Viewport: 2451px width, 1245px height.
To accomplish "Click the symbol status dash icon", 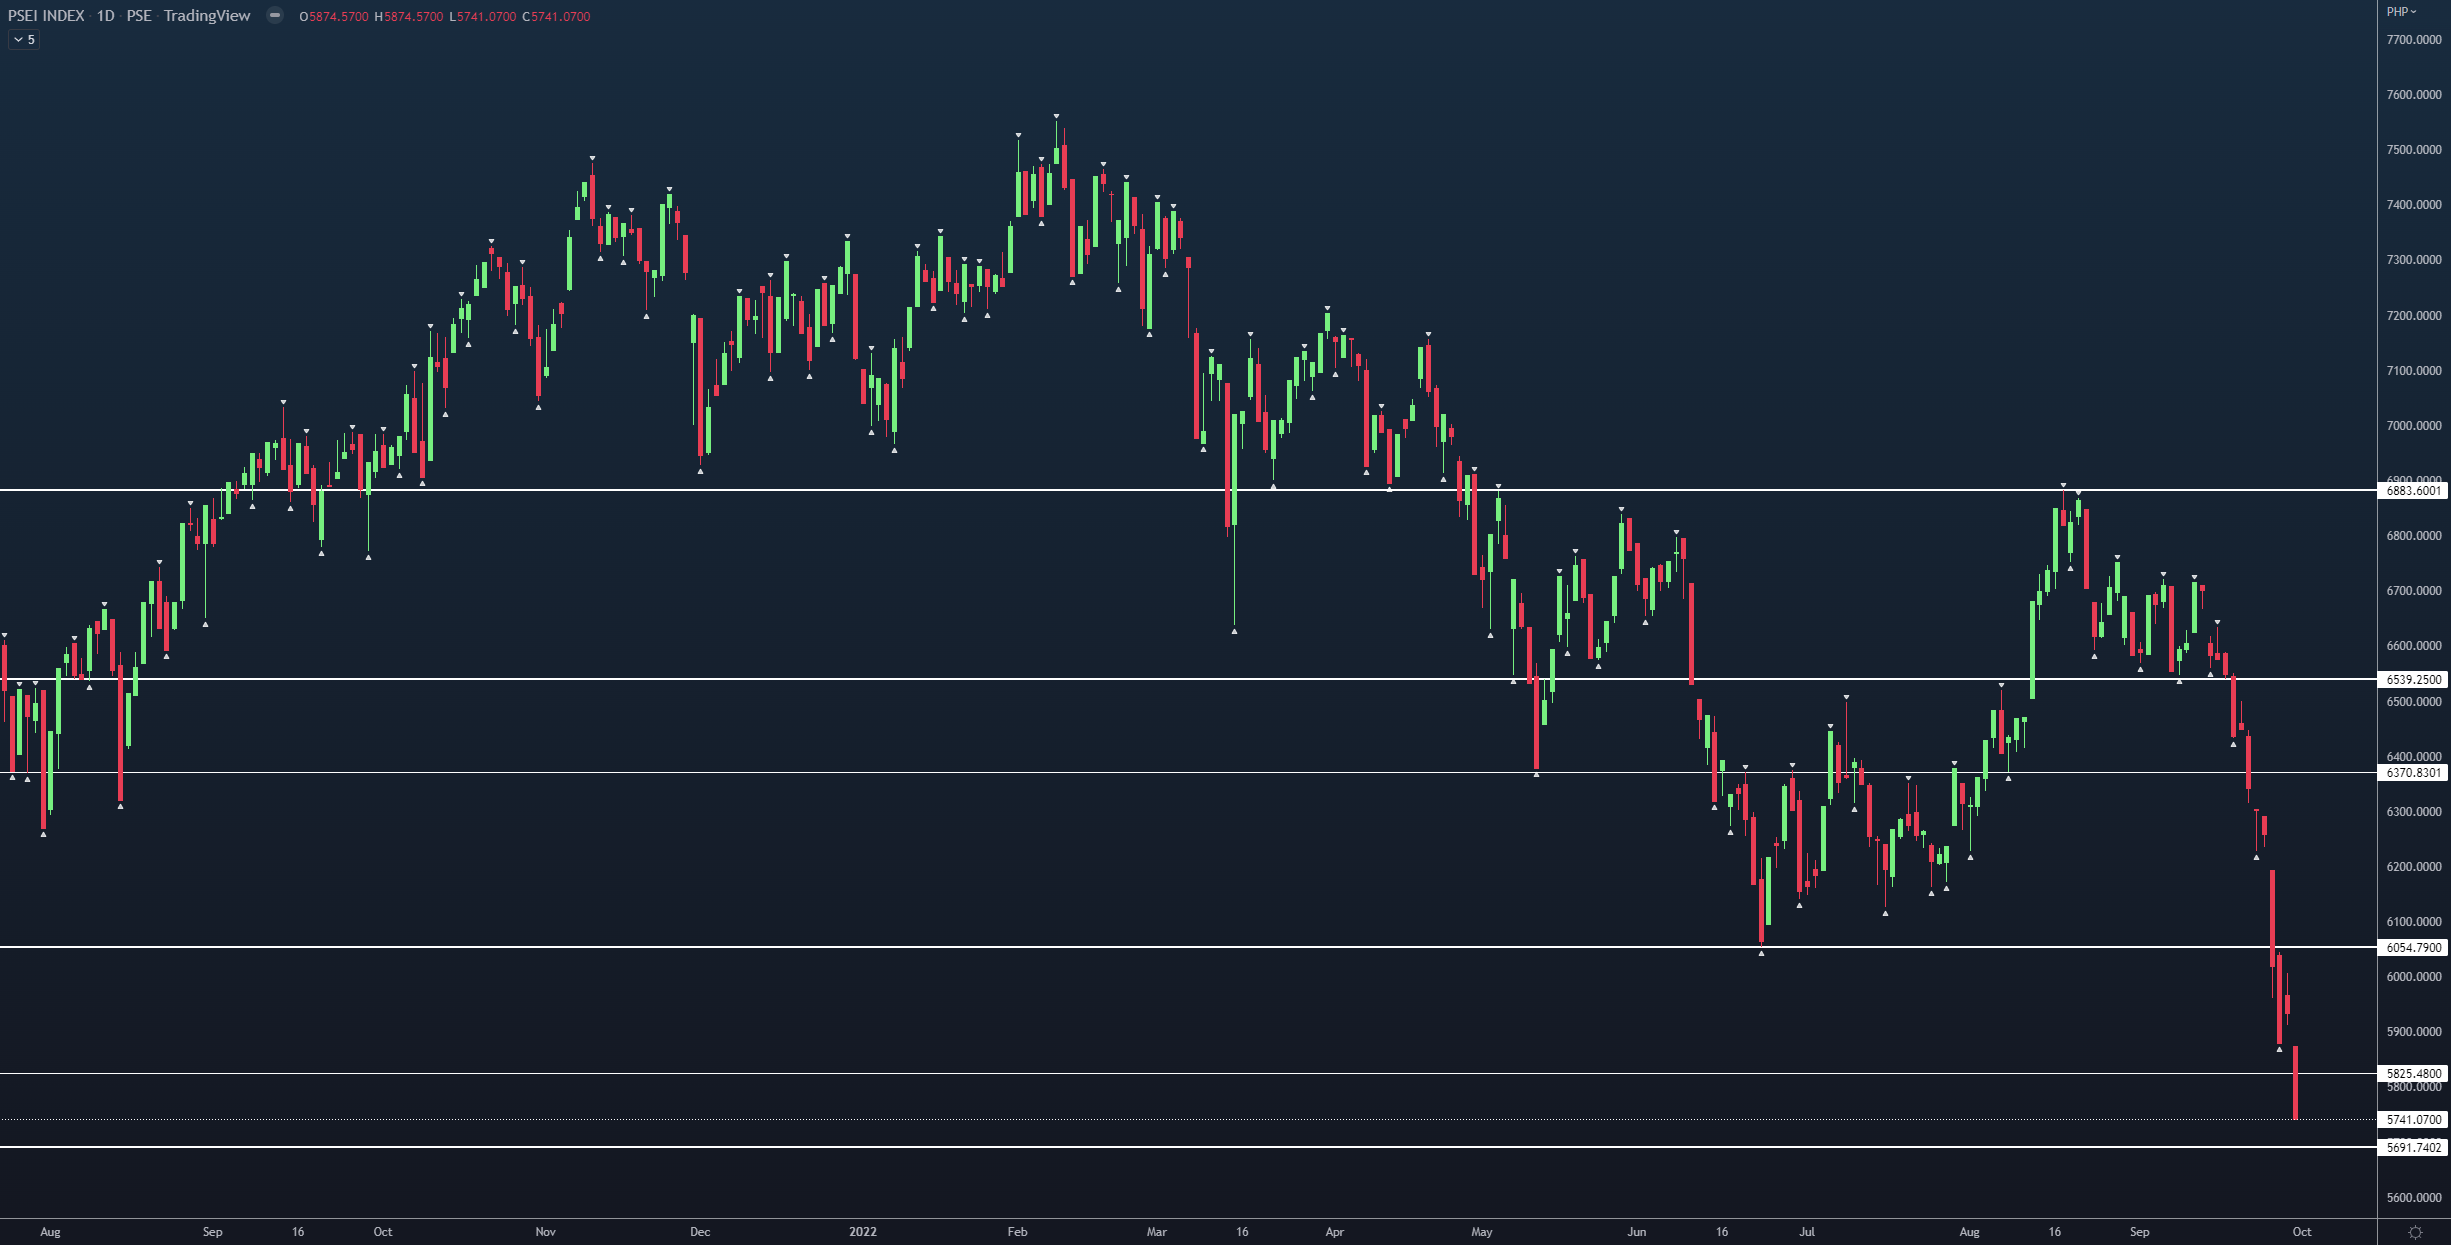I will coord(274,16).
